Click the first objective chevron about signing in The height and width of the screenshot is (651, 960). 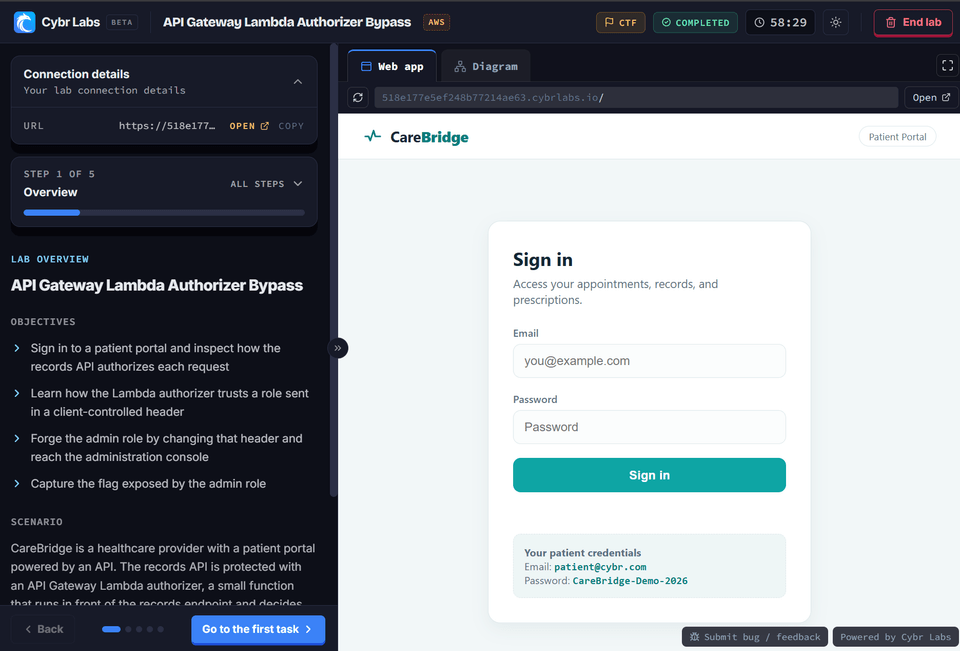(x=17, y=348)
